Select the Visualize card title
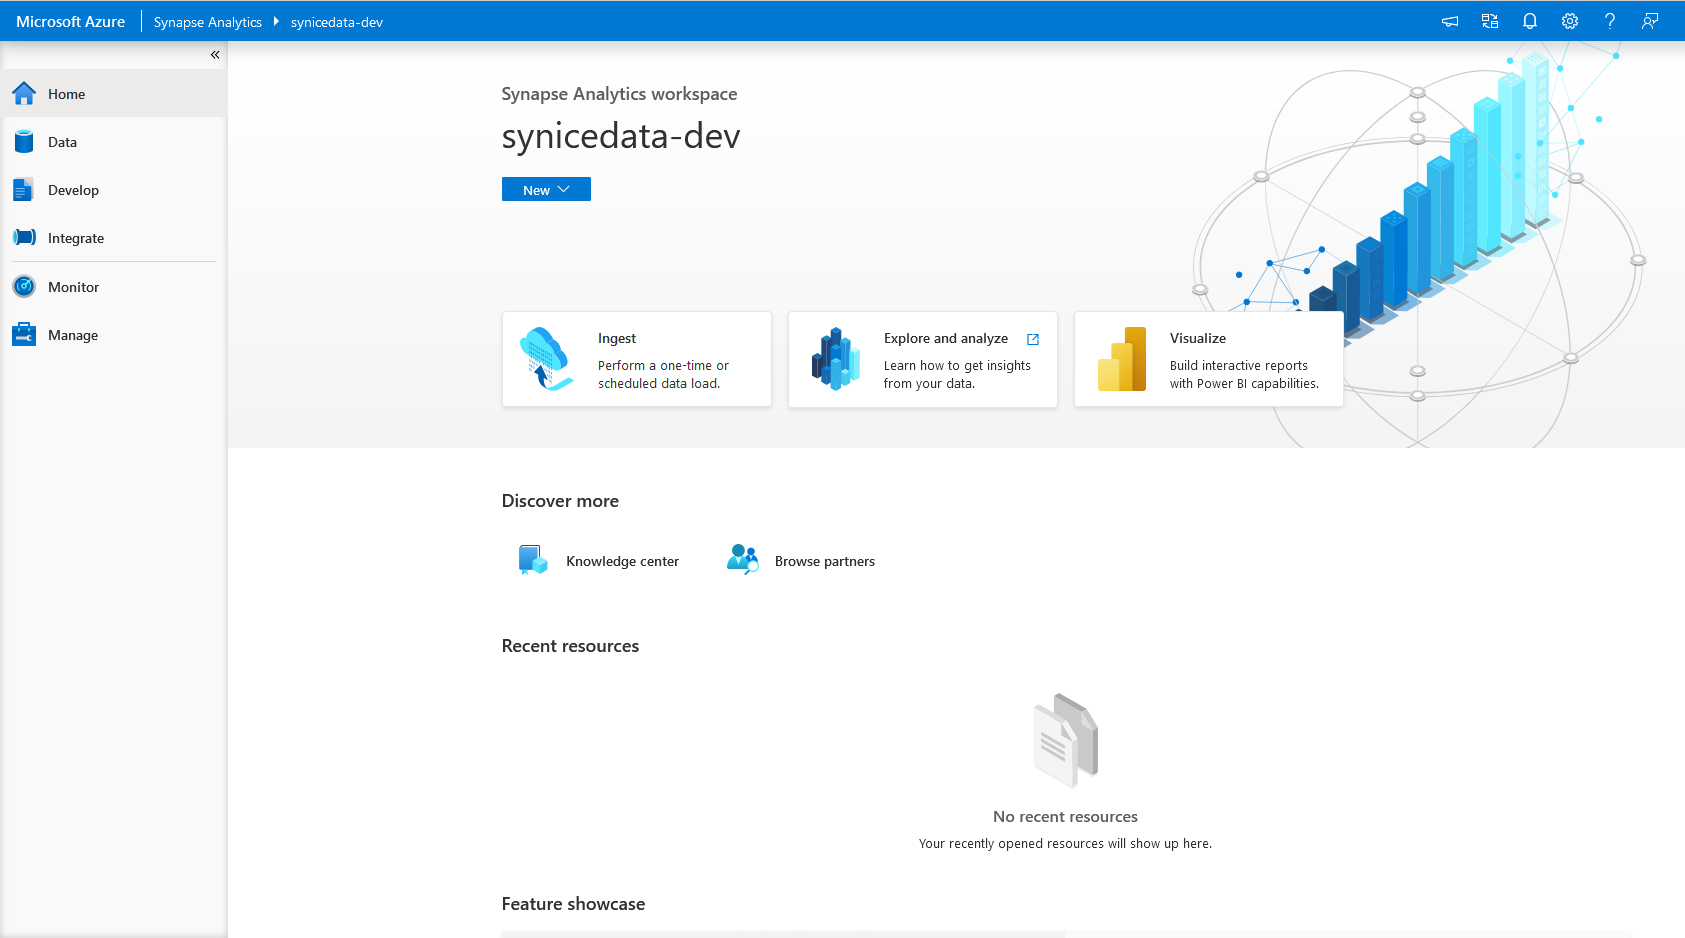The image size is (1685, 938). 1198,338
